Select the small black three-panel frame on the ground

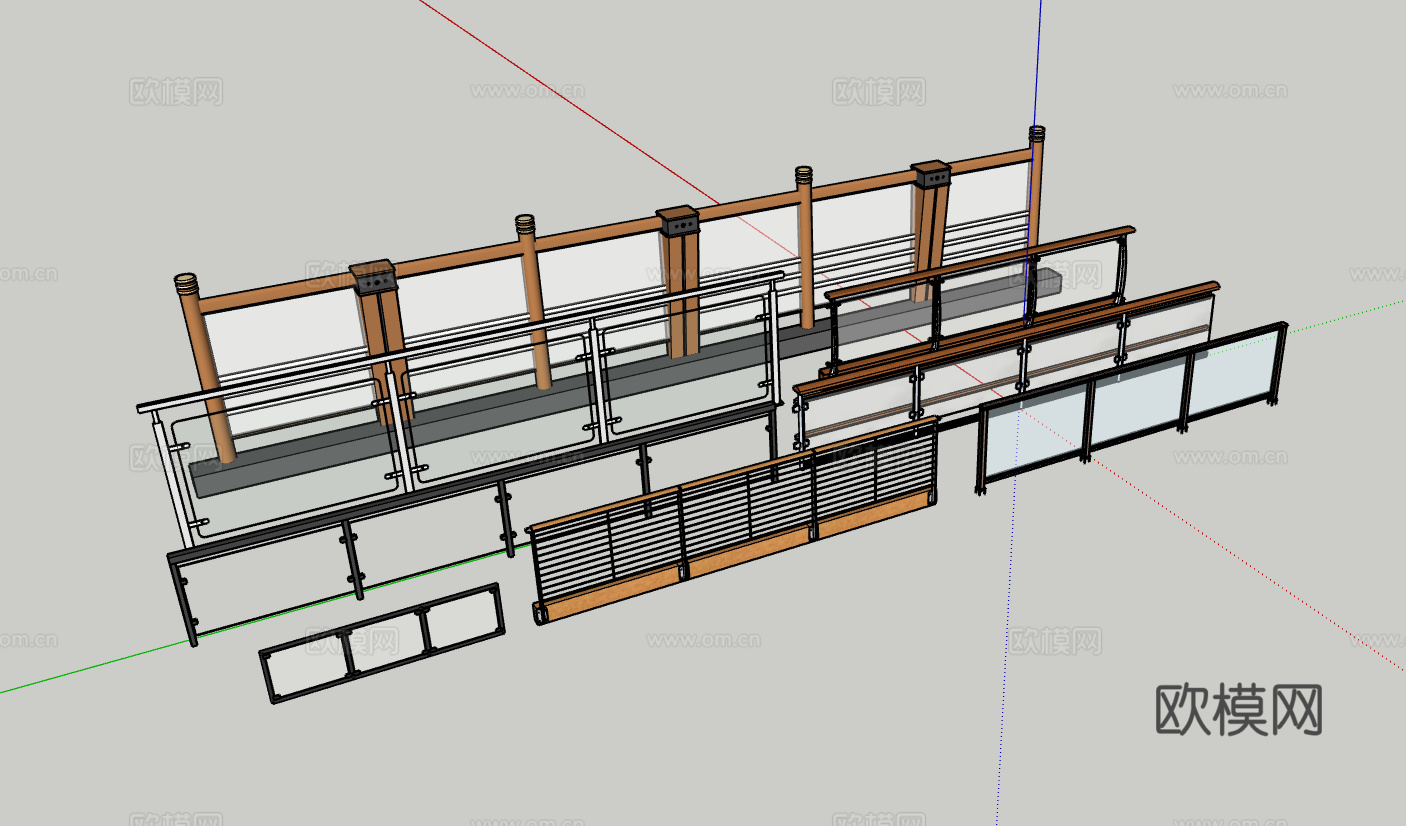(382, 643)
